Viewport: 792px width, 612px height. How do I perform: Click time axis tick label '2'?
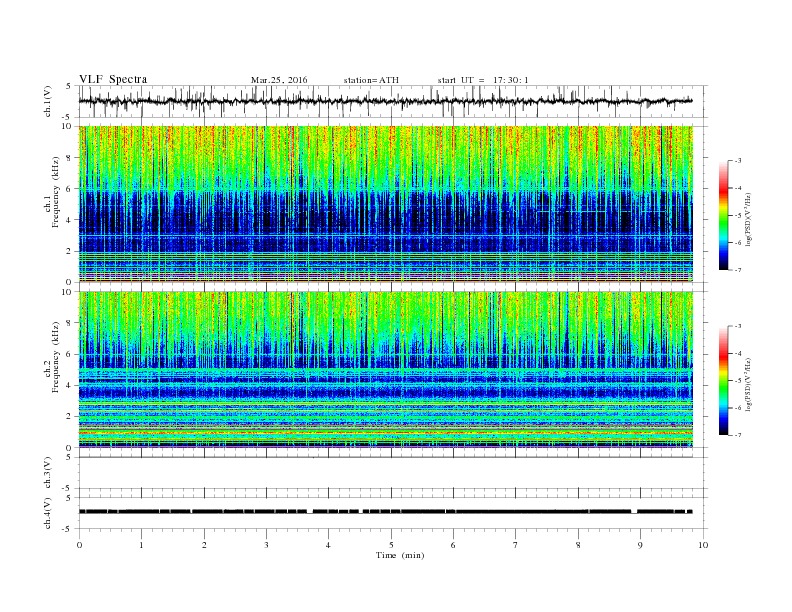[x=204, y=545]
